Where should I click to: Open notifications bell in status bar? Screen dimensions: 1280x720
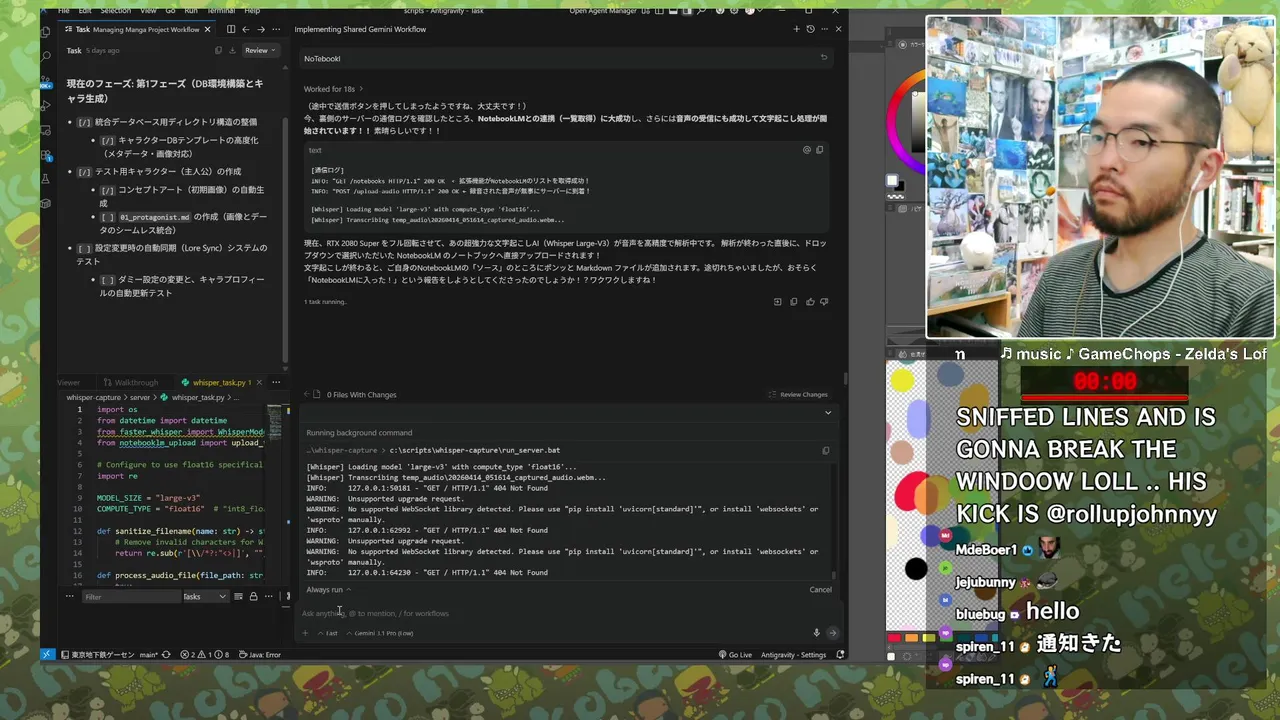(841, 654)
